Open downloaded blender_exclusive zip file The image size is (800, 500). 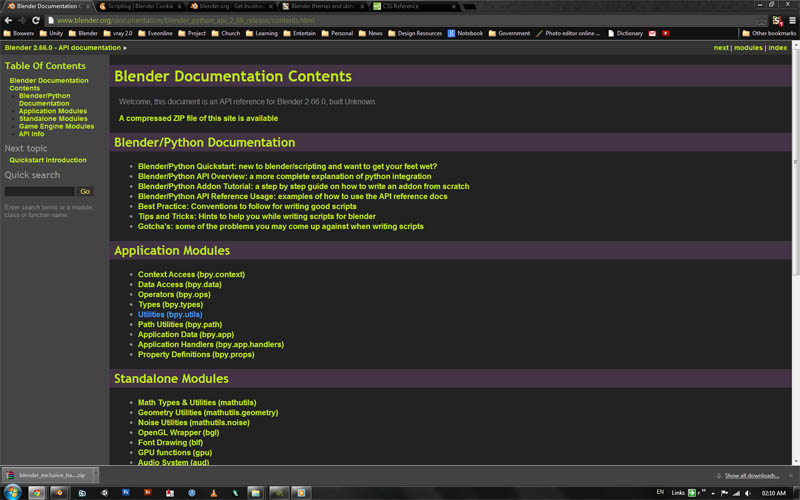[47, 475]
